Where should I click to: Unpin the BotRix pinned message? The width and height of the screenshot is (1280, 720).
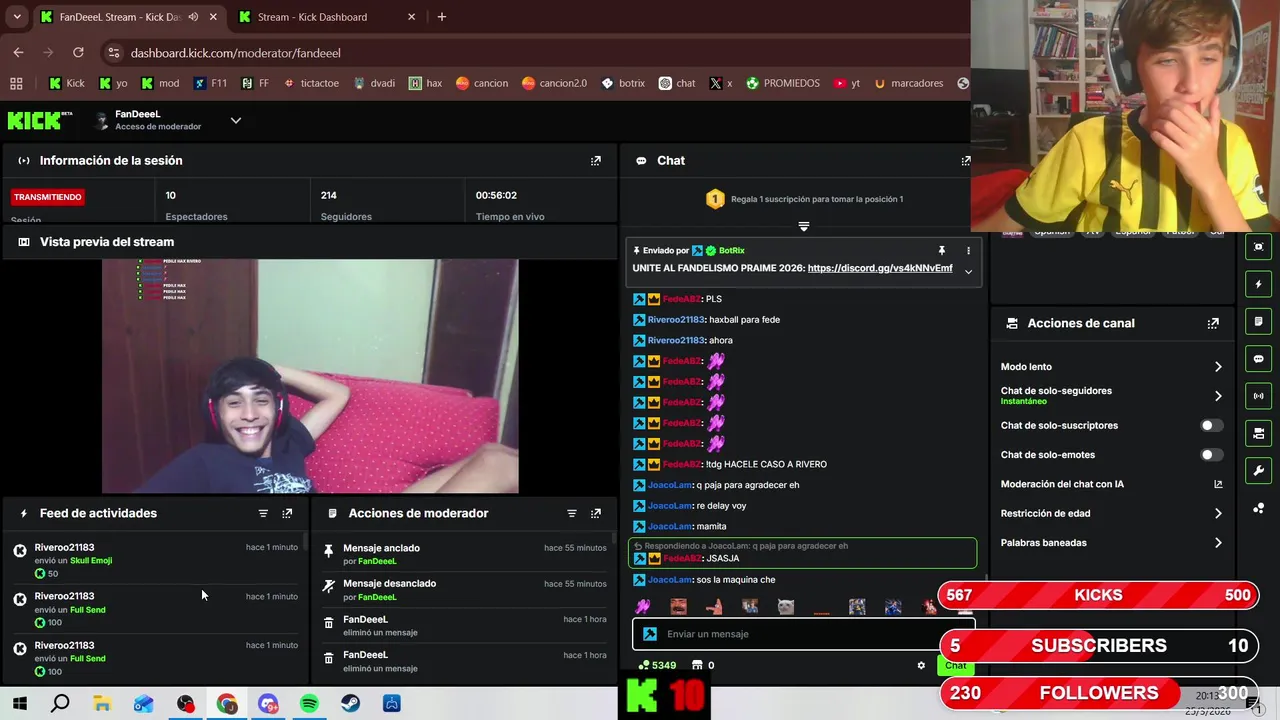pos(941,250)
